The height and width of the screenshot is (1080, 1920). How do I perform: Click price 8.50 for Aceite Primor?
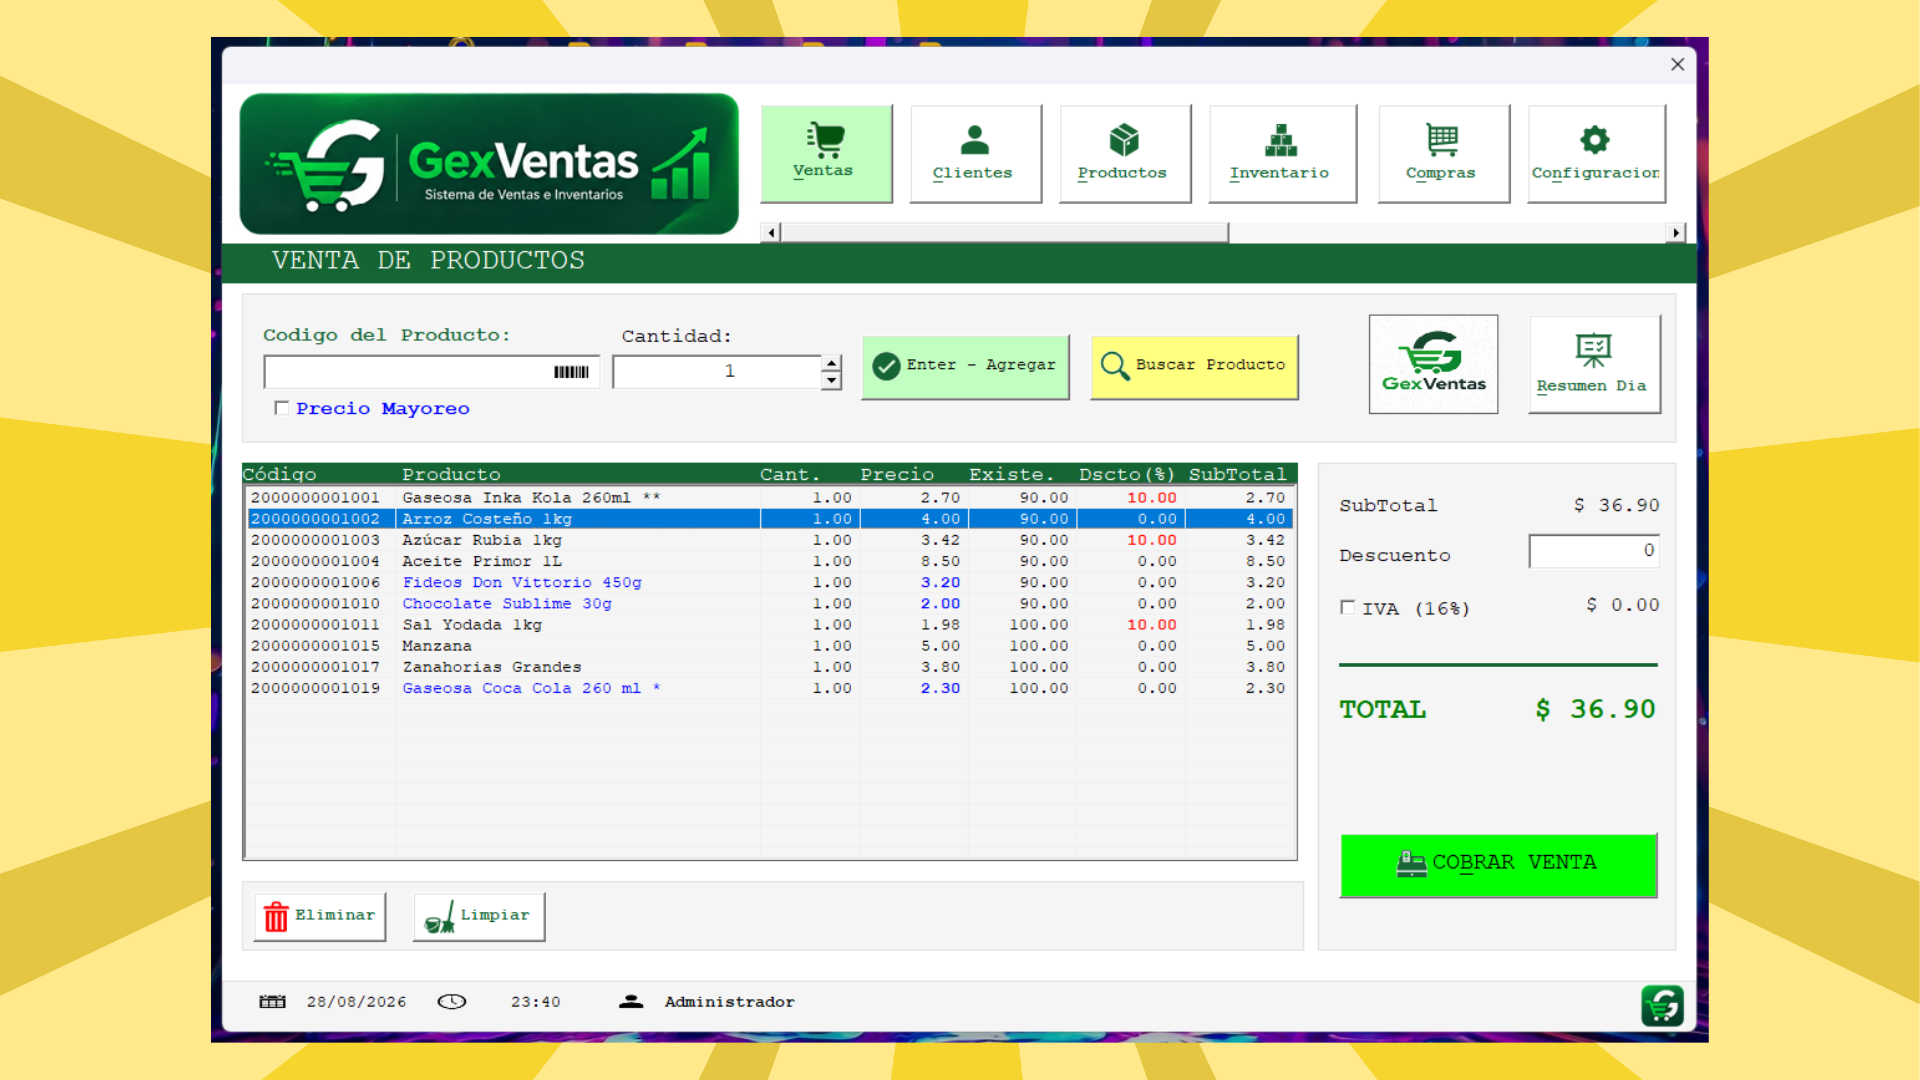(940, 562)
